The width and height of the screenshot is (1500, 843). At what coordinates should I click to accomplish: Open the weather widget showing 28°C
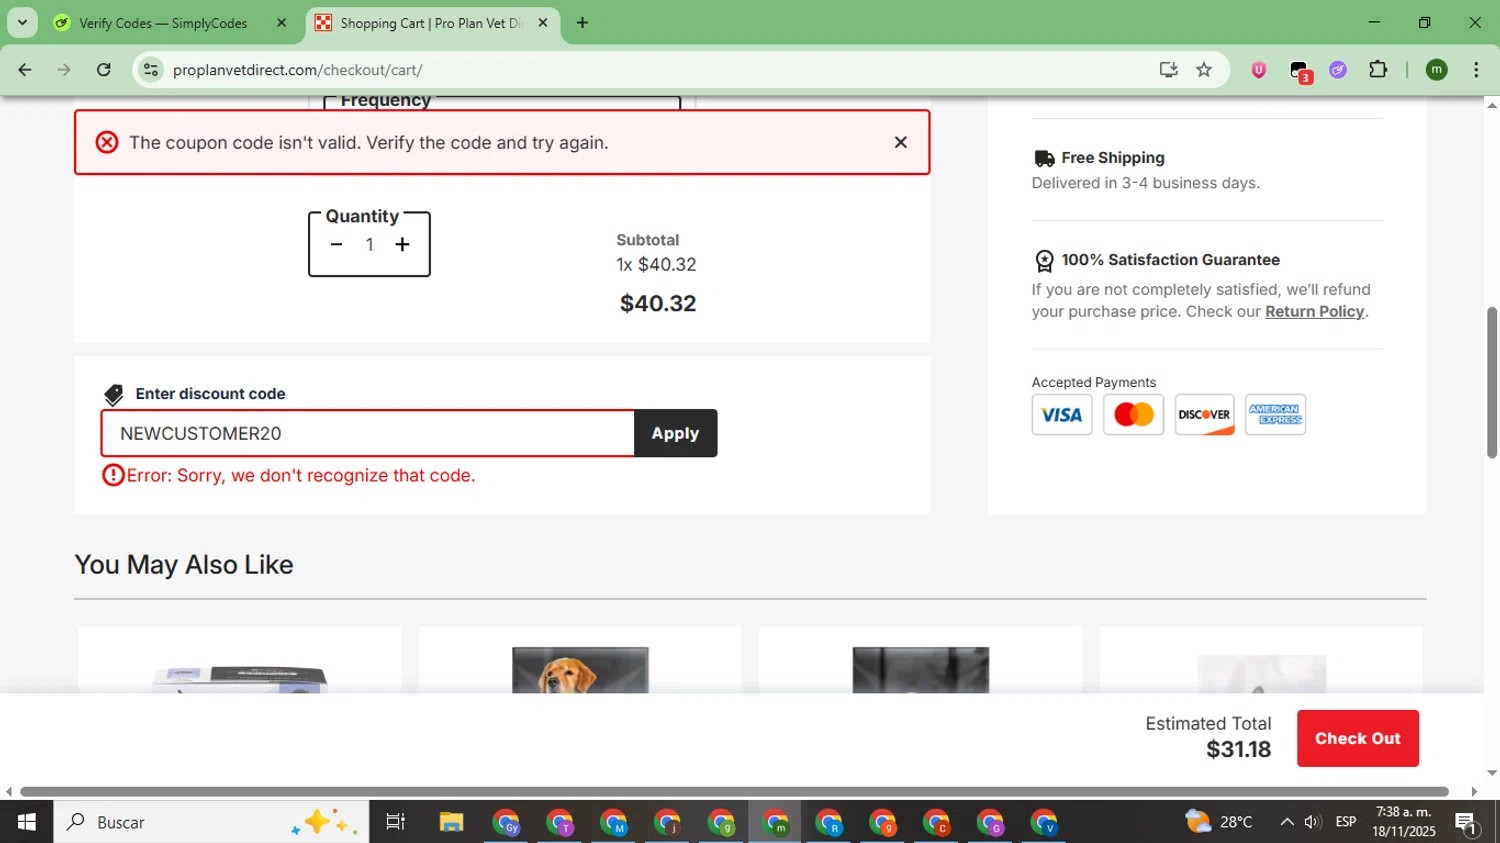1219,822
